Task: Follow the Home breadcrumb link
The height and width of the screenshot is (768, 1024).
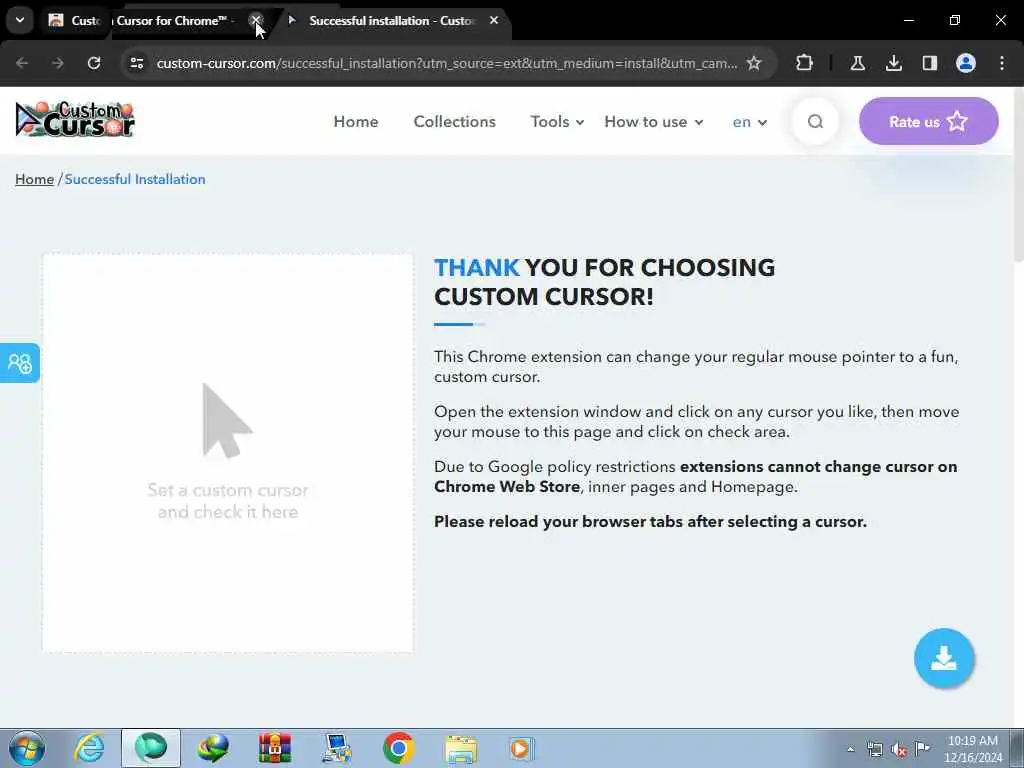Action: pos(35,180)
